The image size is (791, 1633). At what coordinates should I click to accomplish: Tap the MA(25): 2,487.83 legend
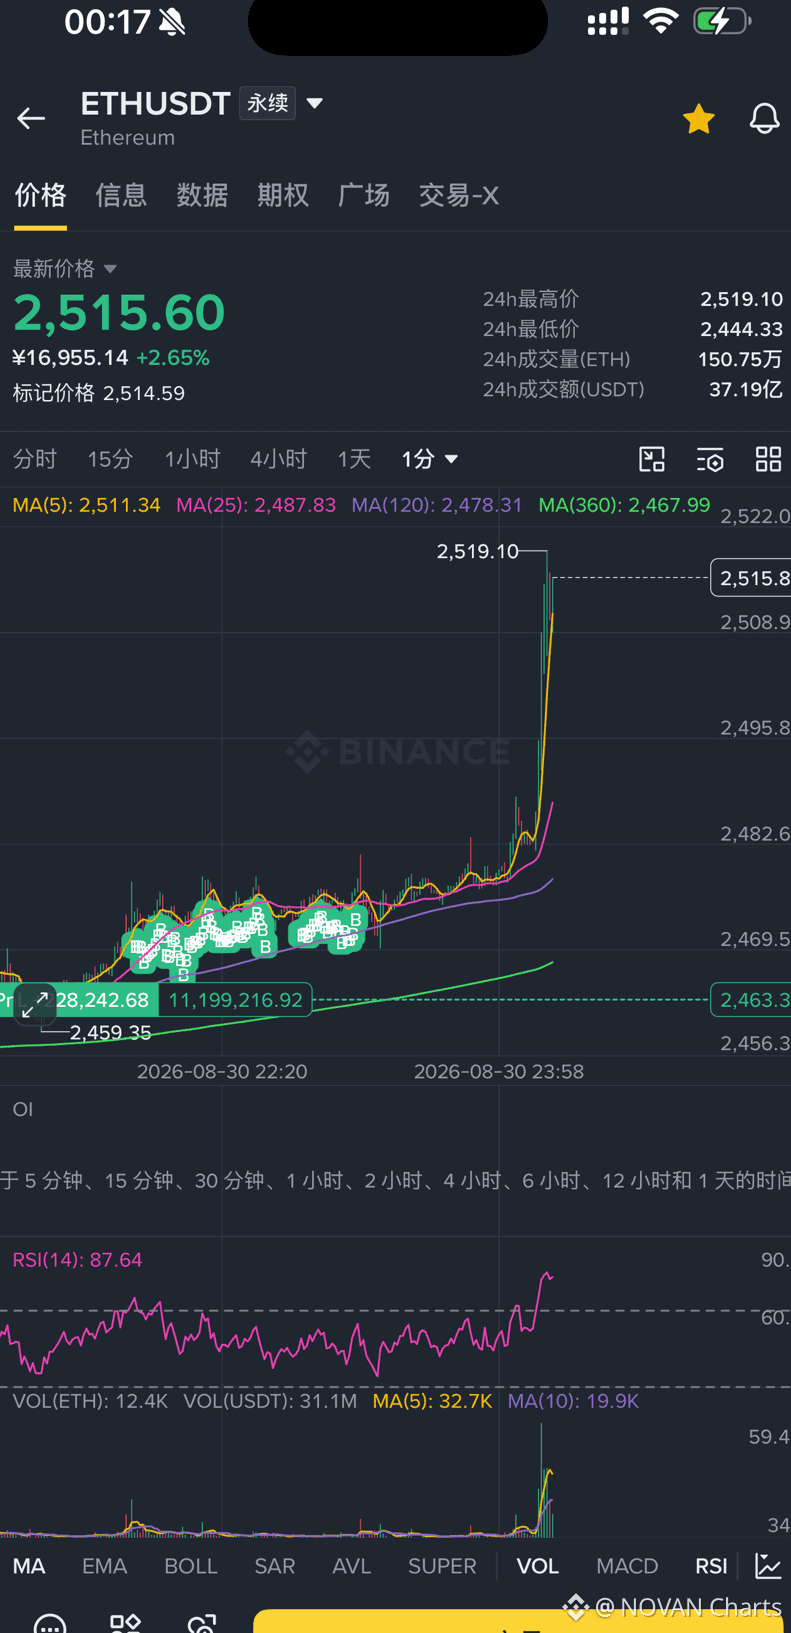256,505
